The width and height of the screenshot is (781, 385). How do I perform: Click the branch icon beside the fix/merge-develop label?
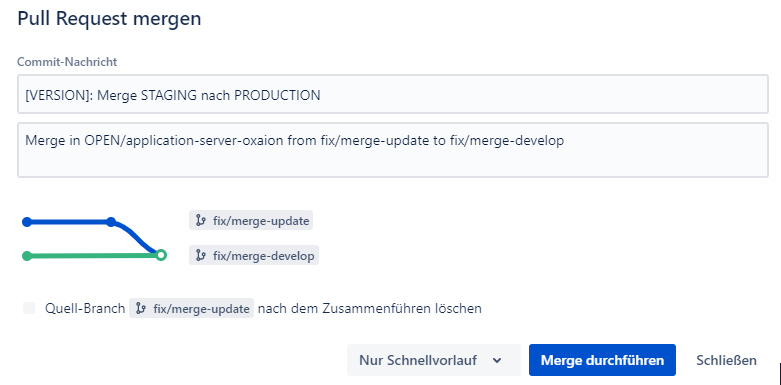[201, 256]
